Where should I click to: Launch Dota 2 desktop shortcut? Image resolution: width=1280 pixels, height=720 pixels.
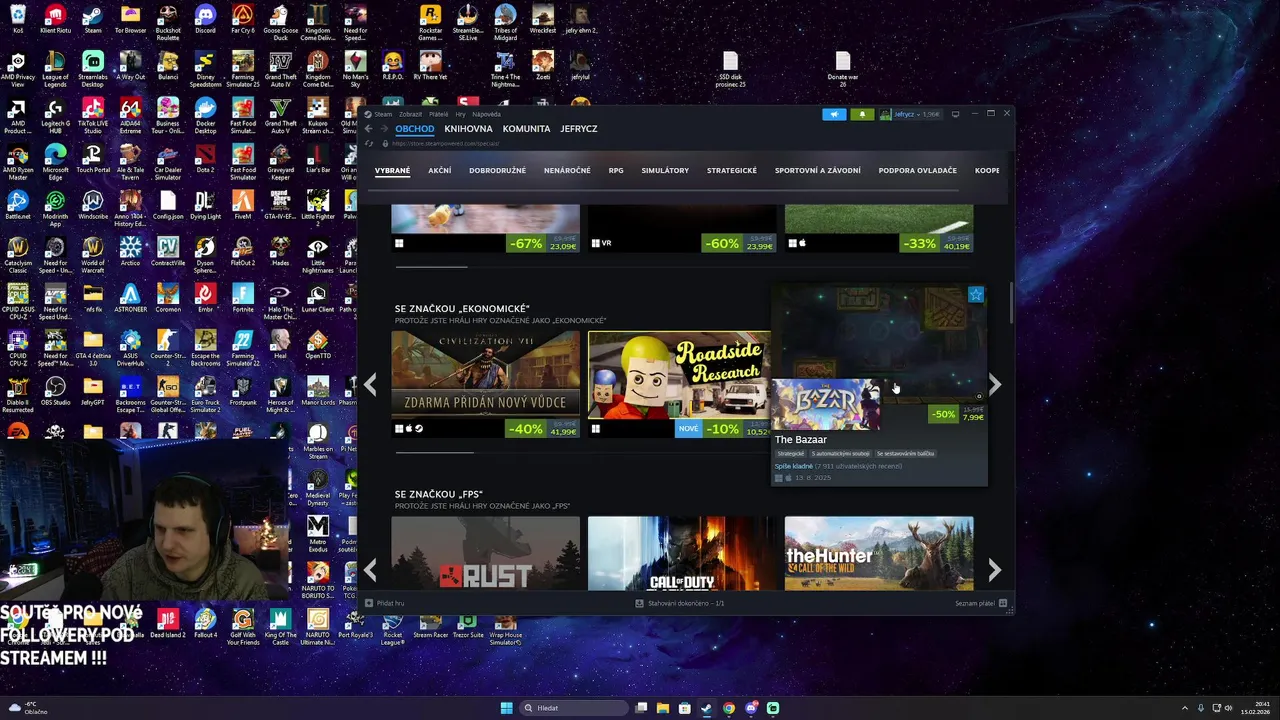(205, 158)
